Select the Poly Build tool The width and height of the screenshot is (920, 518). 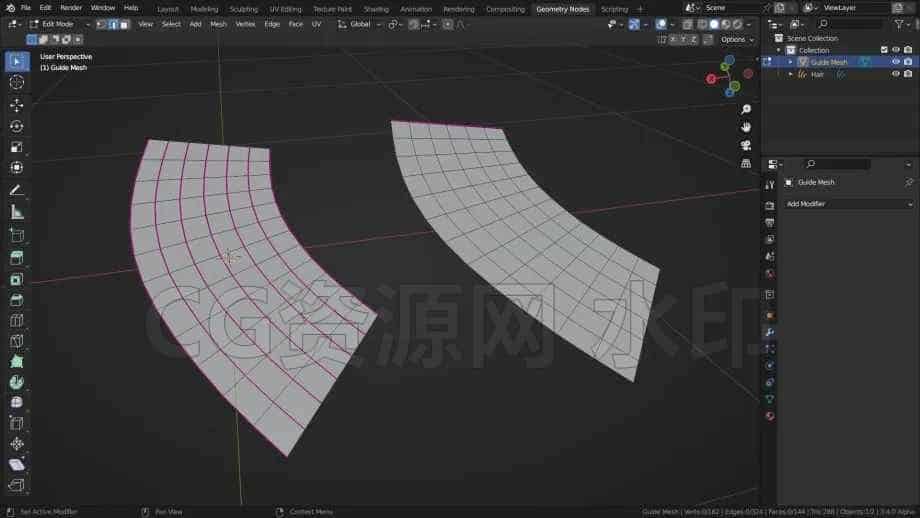[x=17, y=361]
